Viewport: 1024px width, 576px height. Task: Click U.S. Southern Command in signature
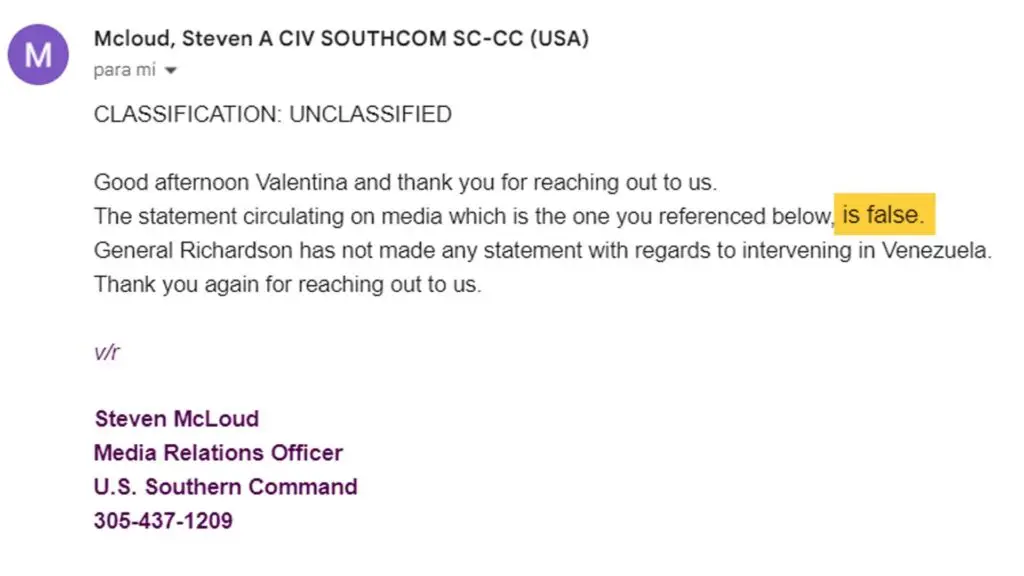(x=225, y=487)
